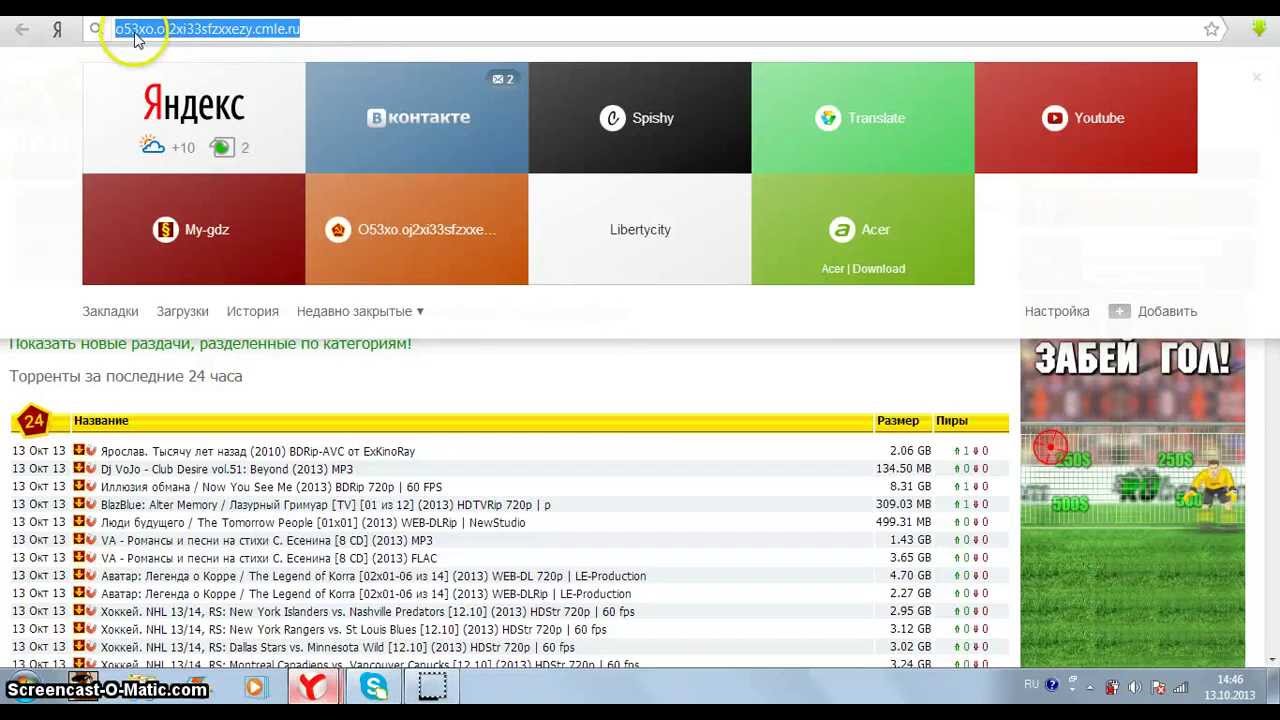Click magnet icon for Ярослав. Тысячу лет назад

coord(91,451)
